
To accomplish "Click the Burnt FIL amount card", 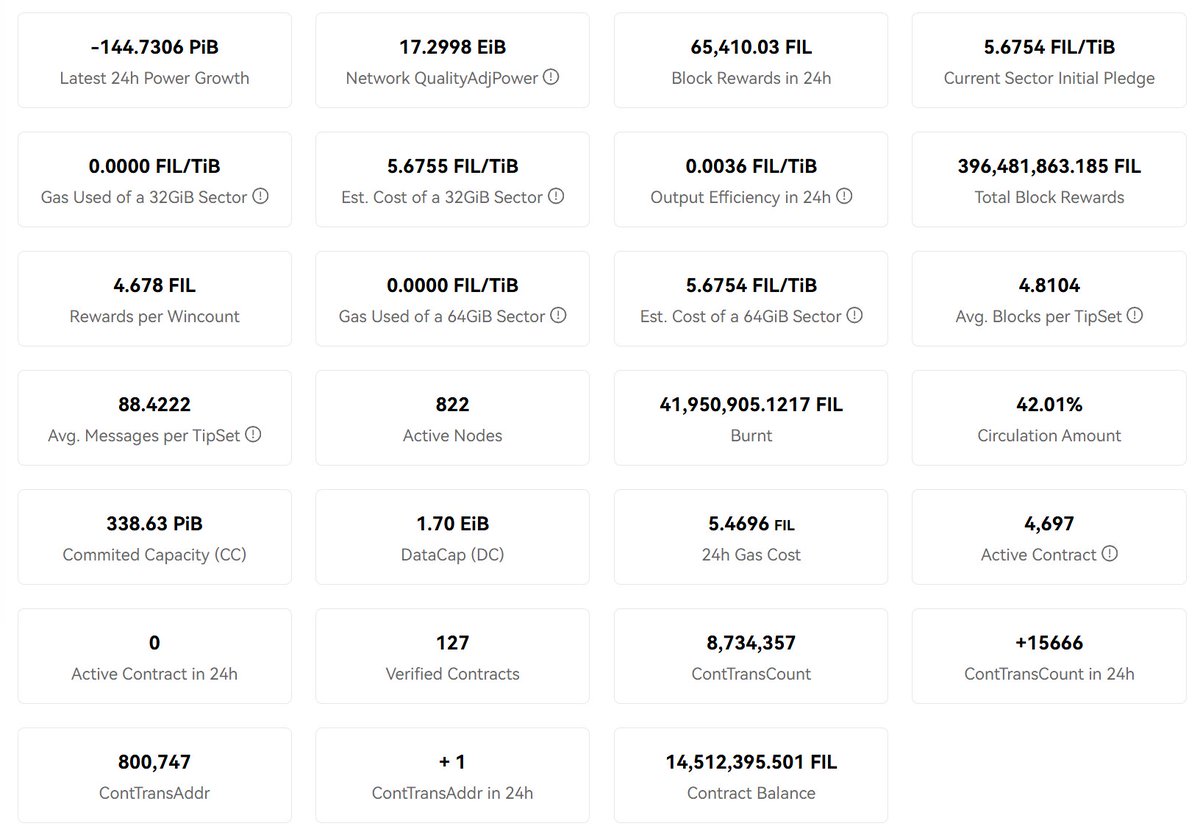I will click(750, 417).
